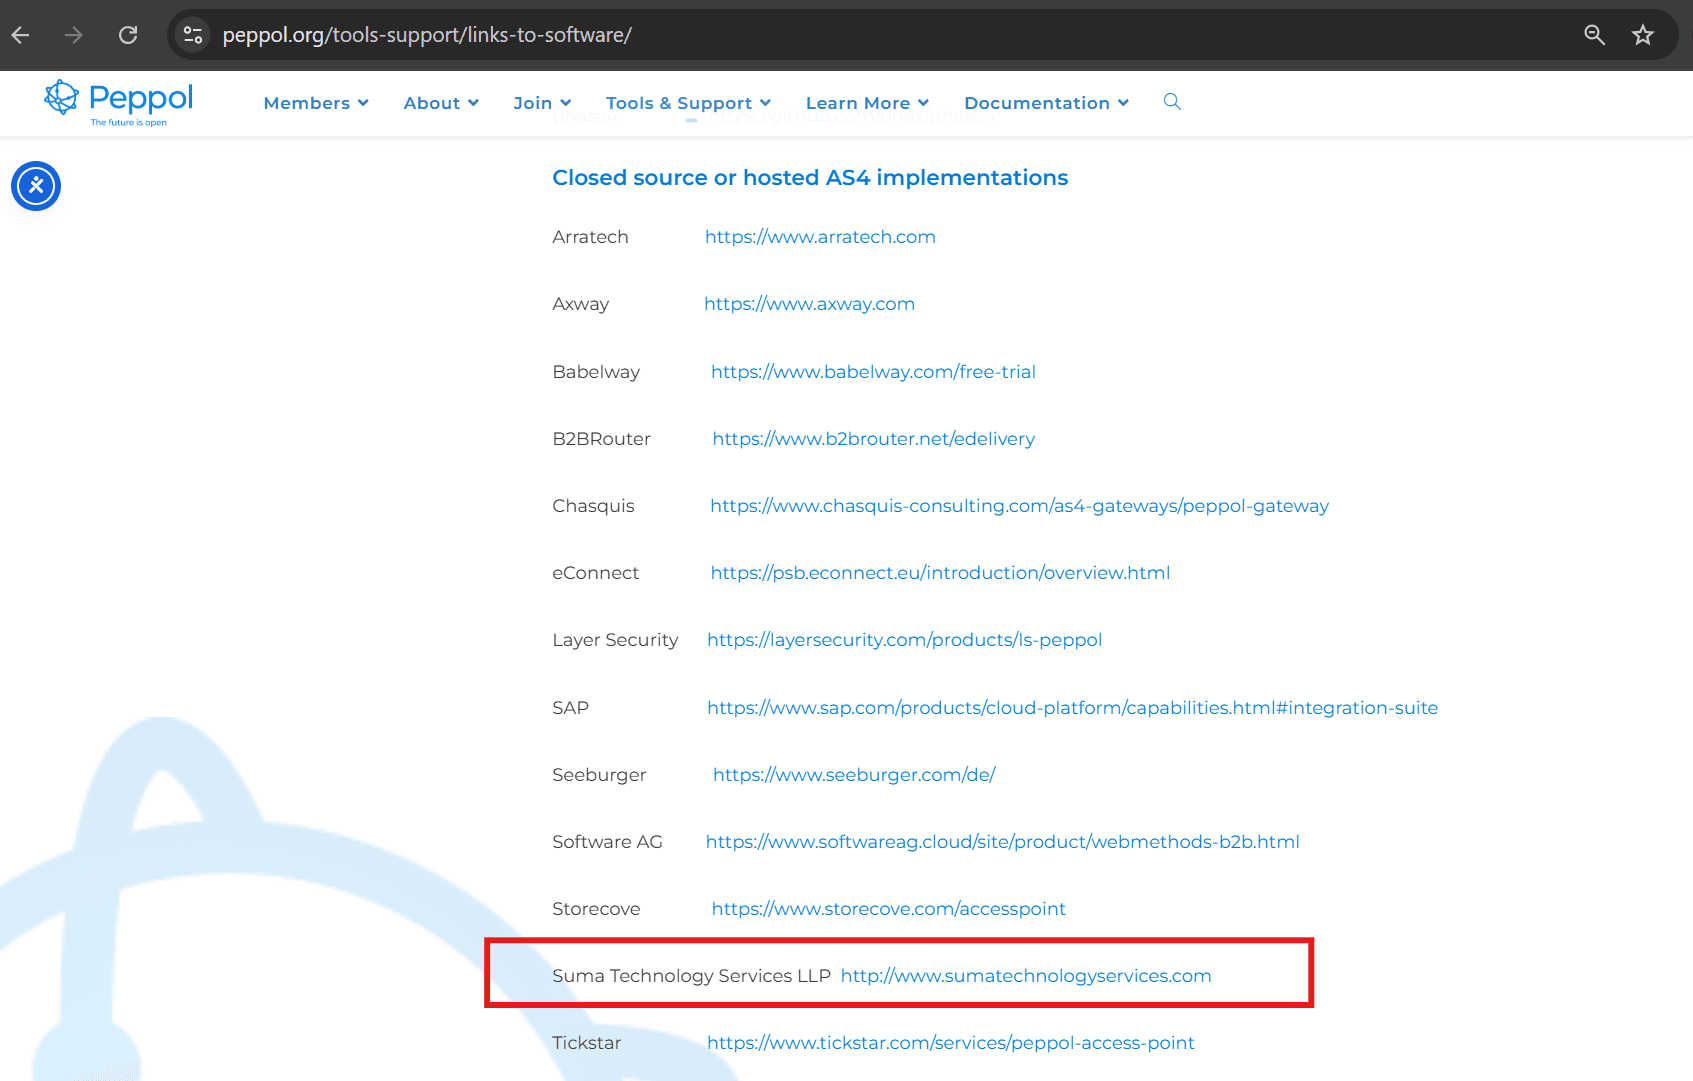
Task: Open the Documentation menu
Action: click(1046, 103)
